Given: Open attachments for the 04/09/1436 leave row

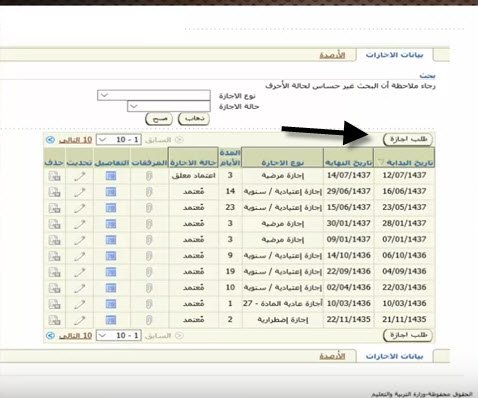Looking at the screenshot, I should pos(149,272).
